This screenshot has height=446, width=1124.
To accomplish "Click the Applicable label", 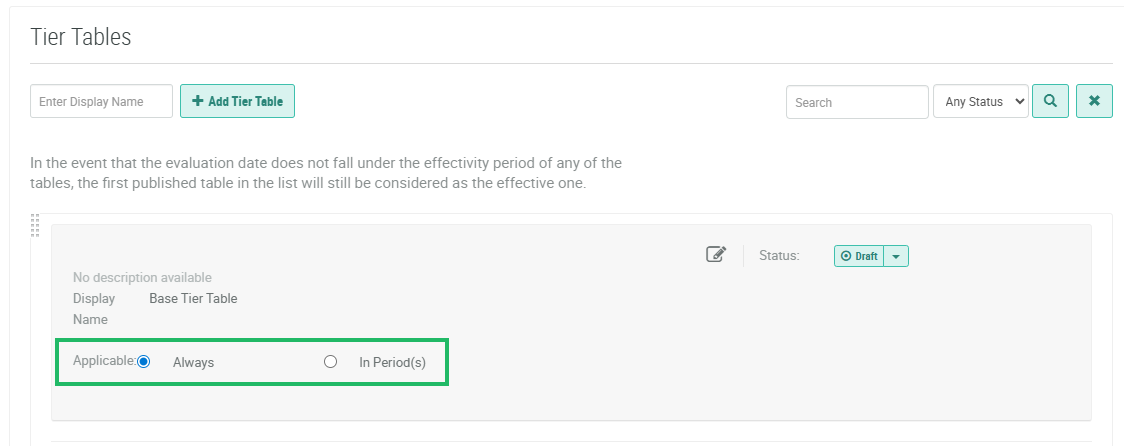I will tap(103, 361).
